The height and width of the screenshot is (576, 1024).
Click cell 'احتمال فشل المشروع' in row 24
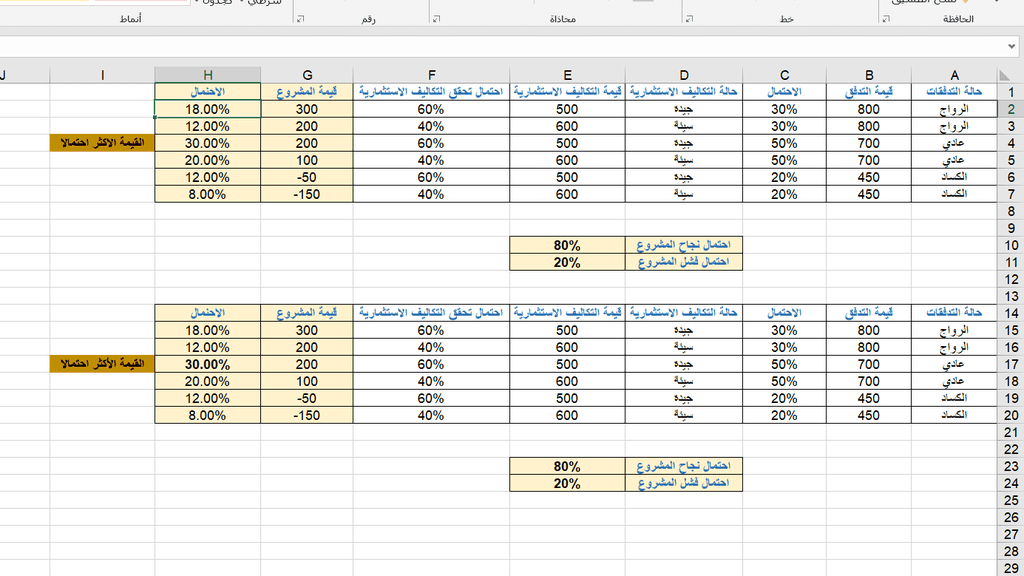(684, 483)
